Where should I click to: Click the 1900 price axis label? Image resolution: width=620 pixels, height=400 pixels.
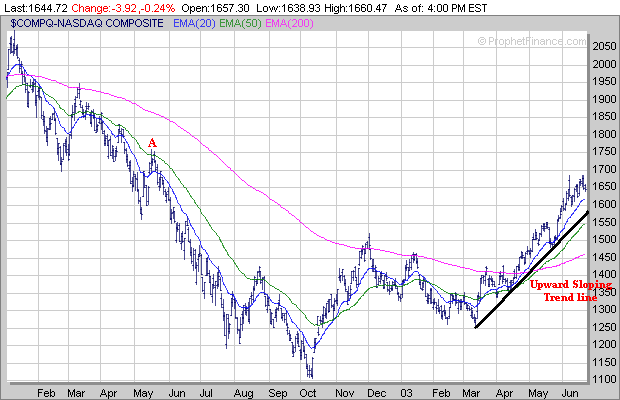point(604,99)
